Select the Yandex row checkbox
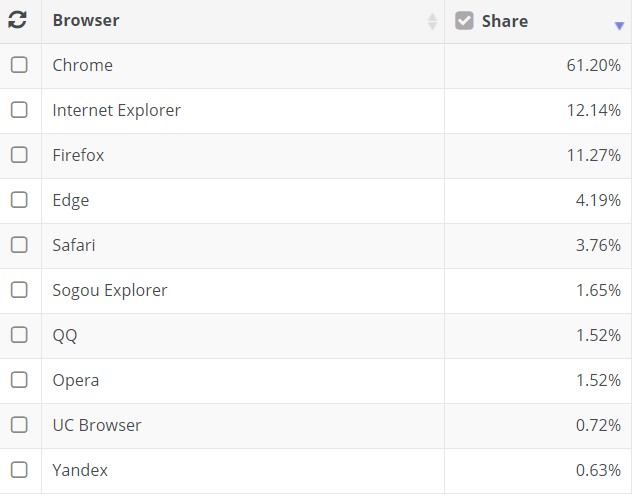 [19, 470]
